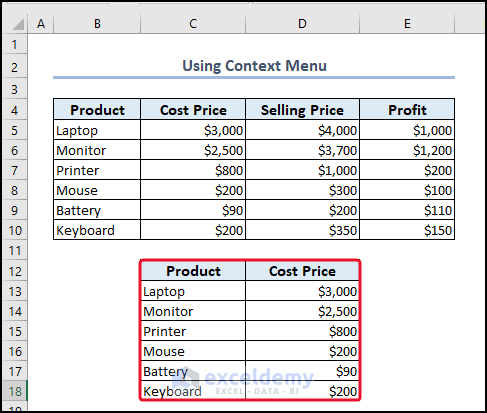Select the $3,700 selling price cell
This screenshot has width=487, height=413.
pyautogui.click(x=302, y=150)
